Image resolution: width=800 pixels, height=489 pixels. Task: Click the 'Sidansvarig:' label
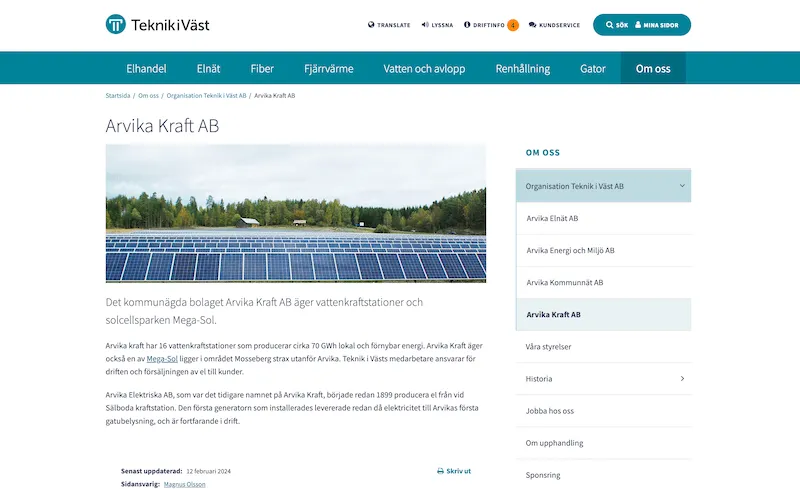tap(140, 484)
